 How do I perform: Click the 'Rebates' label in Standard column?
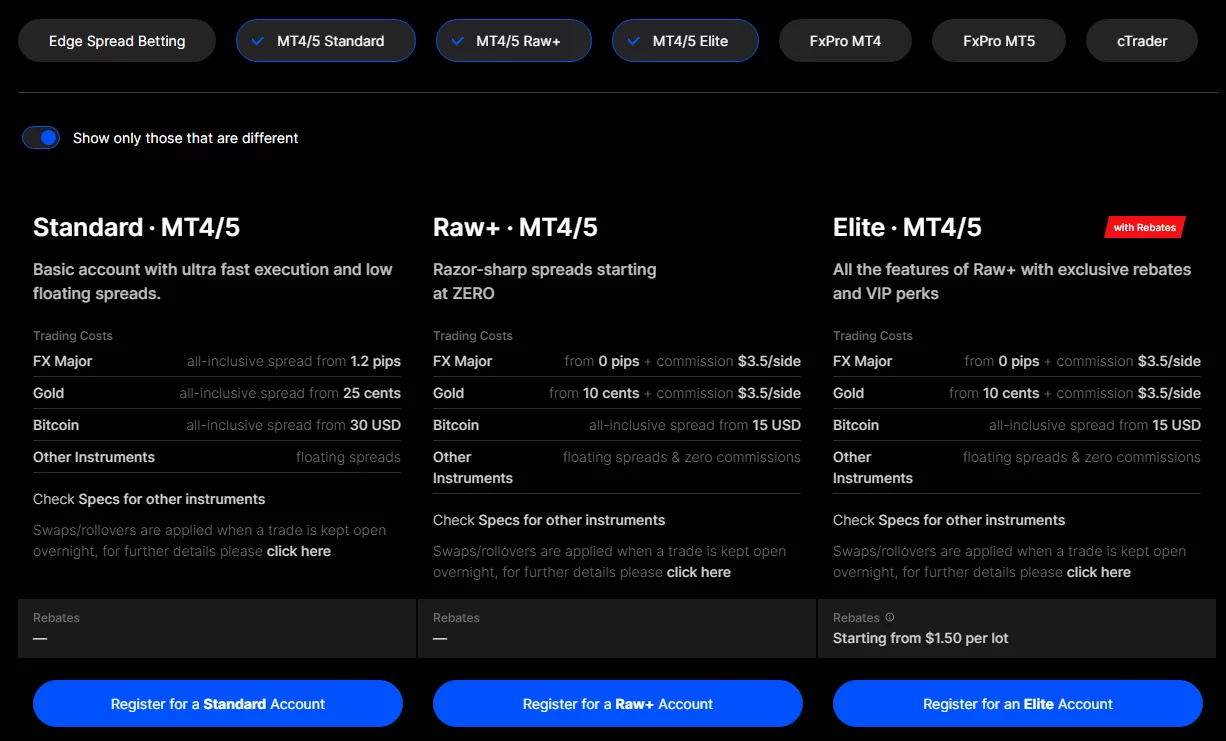point(56,618)
